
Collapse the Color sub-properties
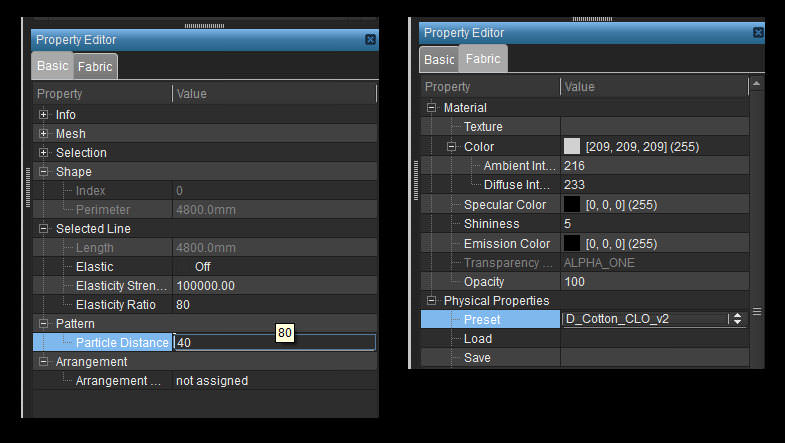[x=452, y=147]
